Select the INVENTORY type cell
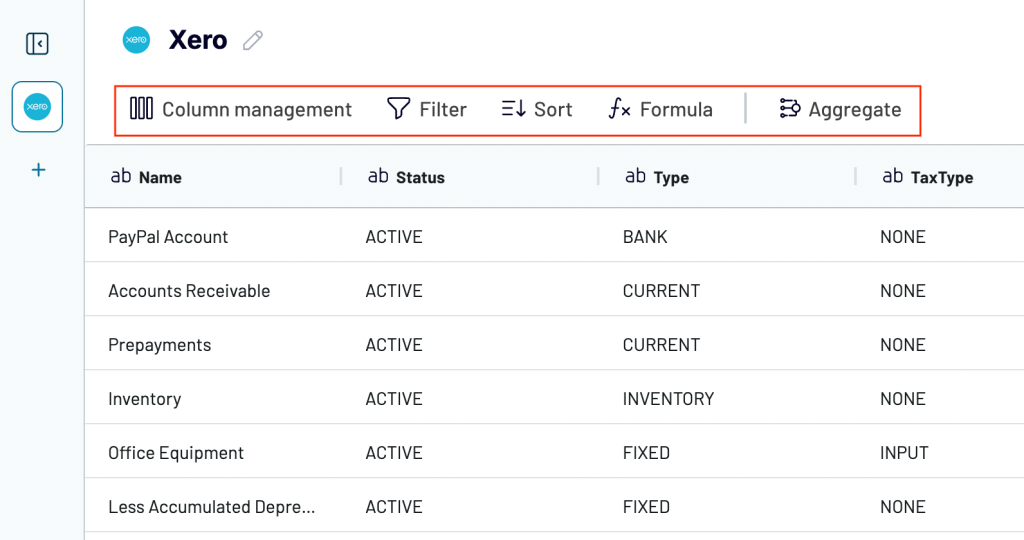Viewport: 1024px width, 540px height. pos(668,399)
